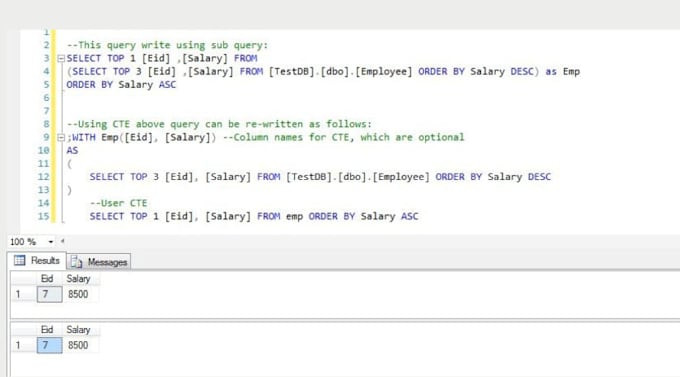Click line number 12 in the margin
680x377 pixels.
44,177
